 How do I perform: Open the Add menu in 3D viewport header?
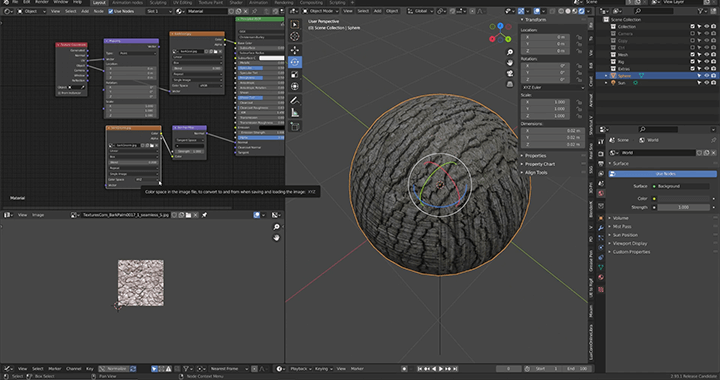377,11
